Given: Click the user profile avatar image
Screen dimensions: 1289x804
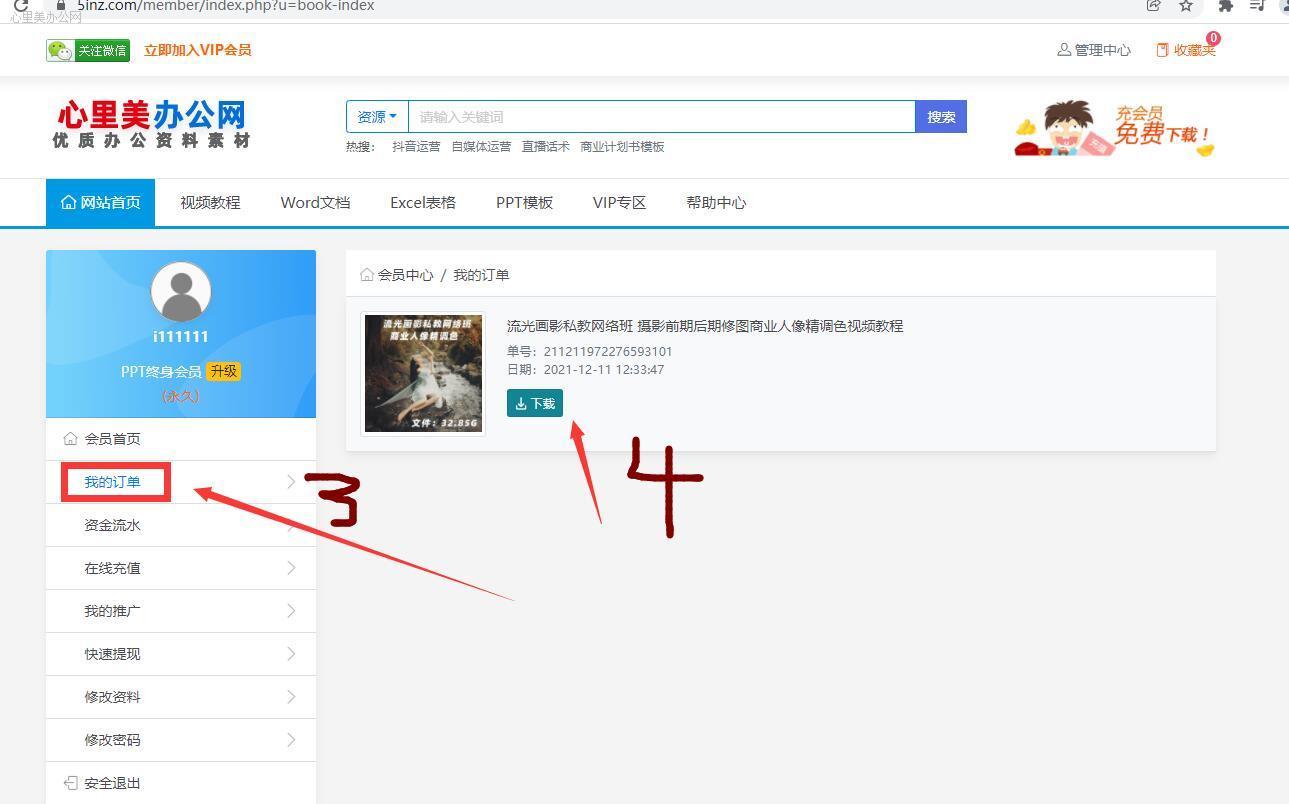Looking at the screenshot, I should [181, 292].
